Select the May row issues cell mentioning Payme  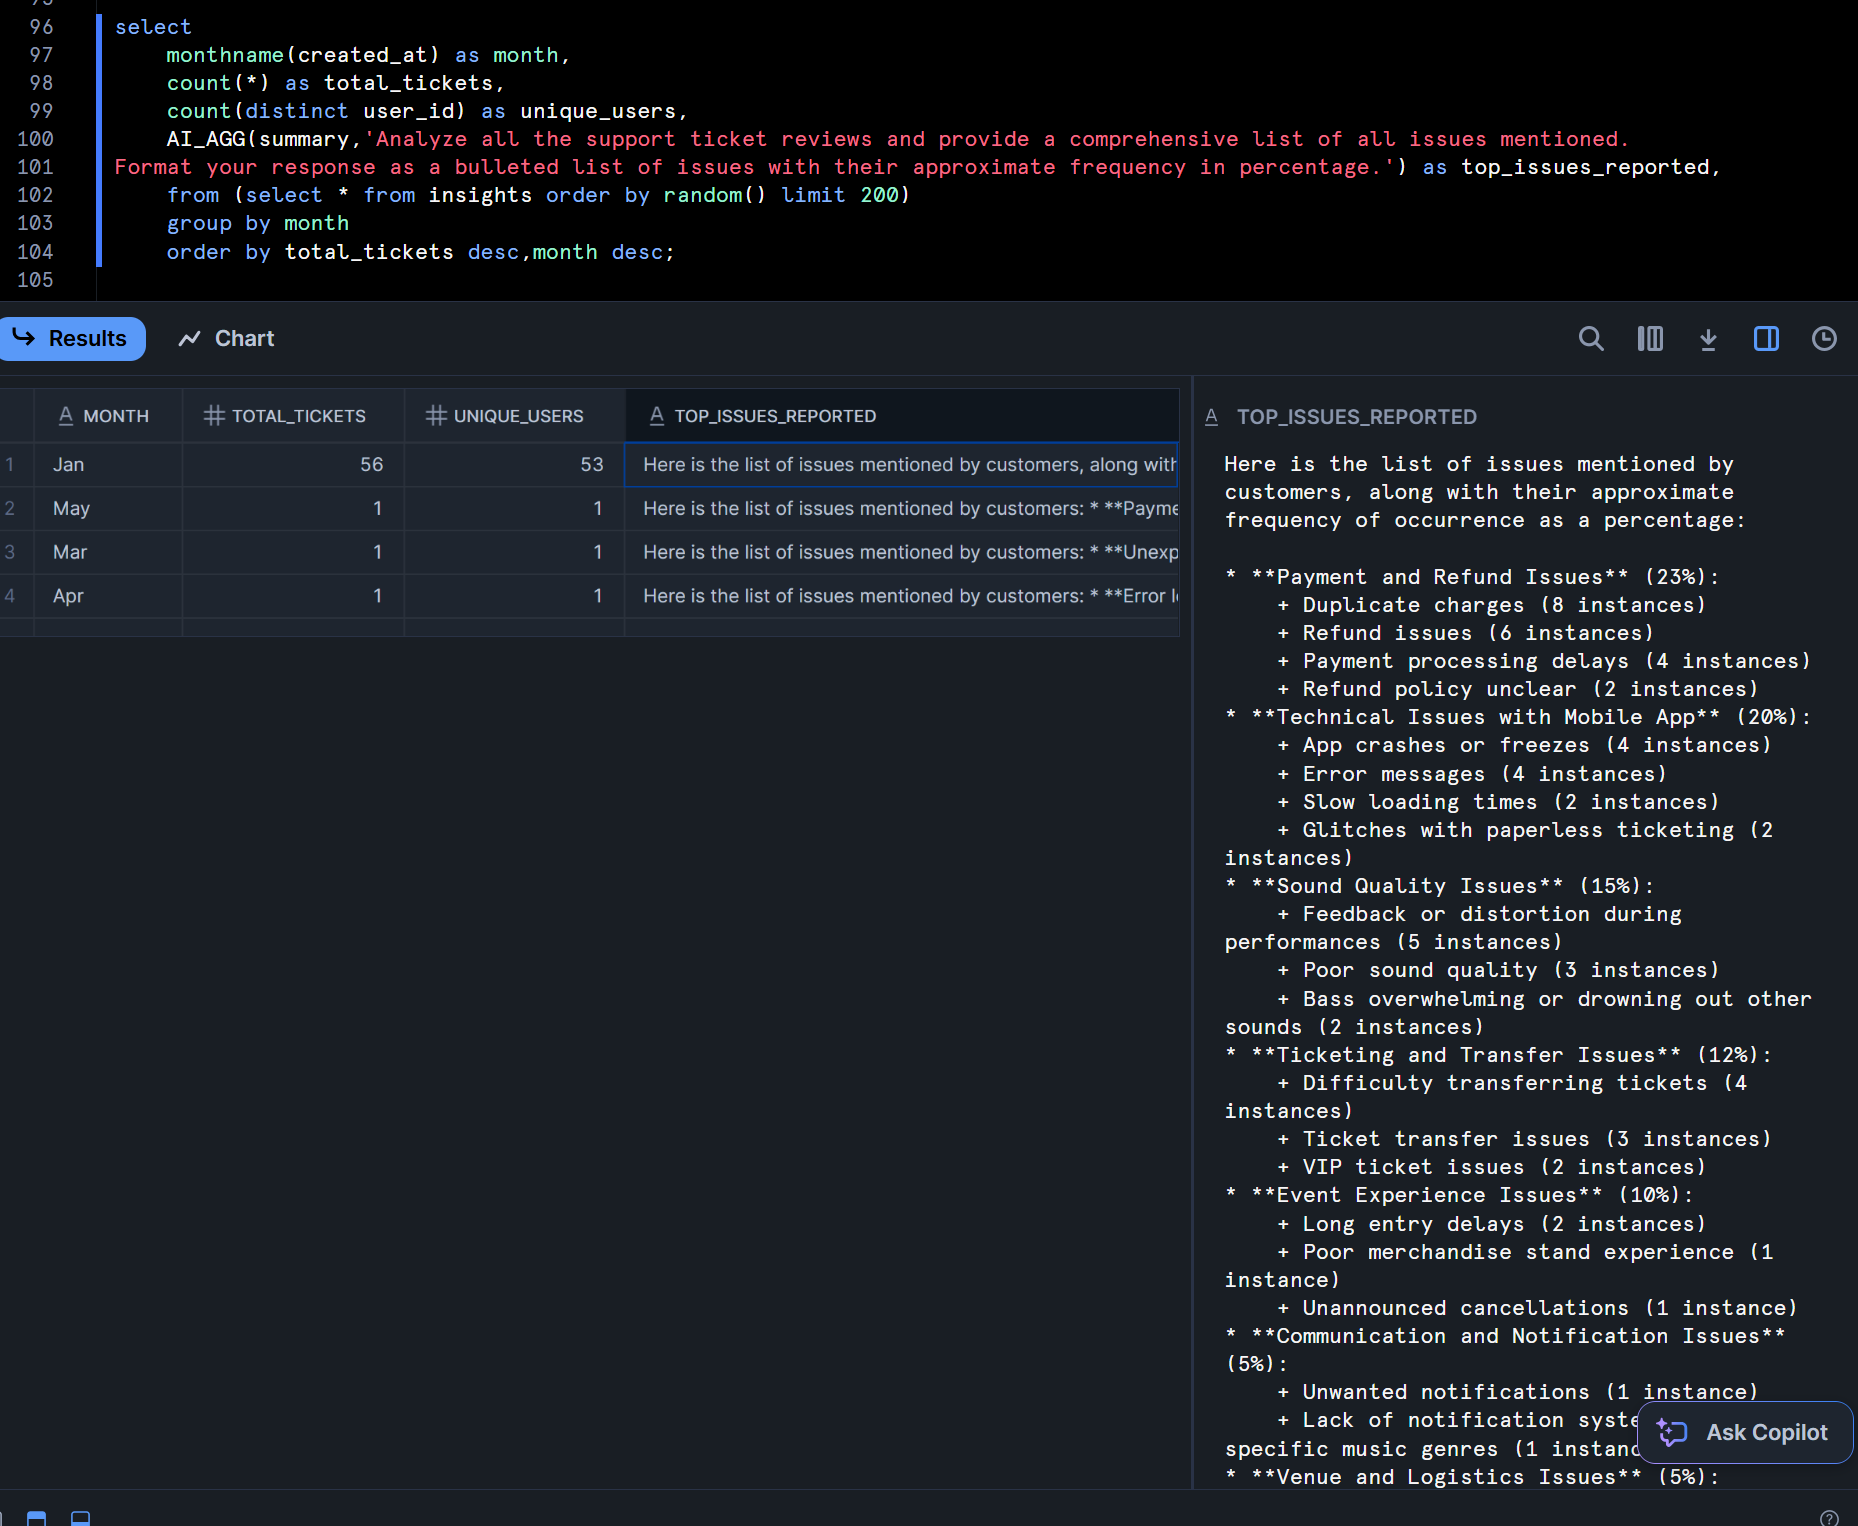click(x=902, y=508)
